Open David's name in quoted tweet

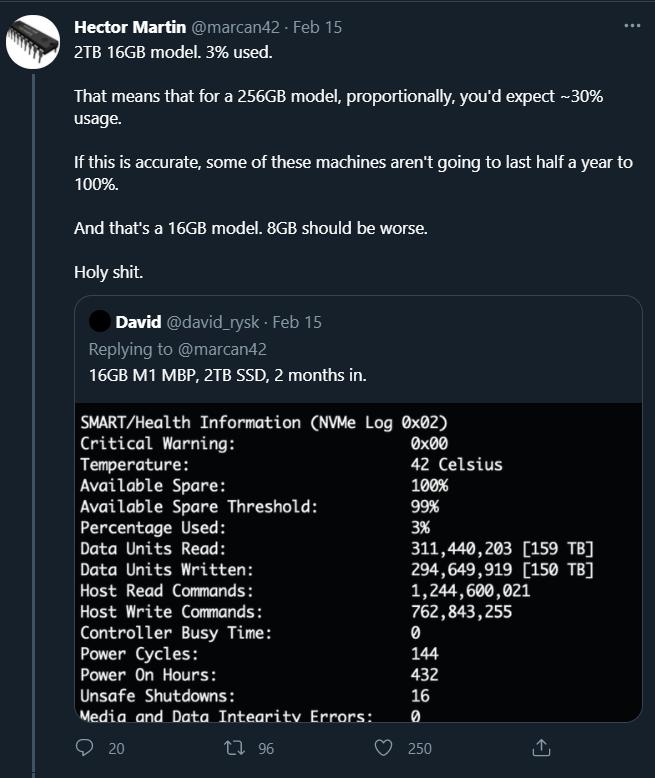coord(137,322)
